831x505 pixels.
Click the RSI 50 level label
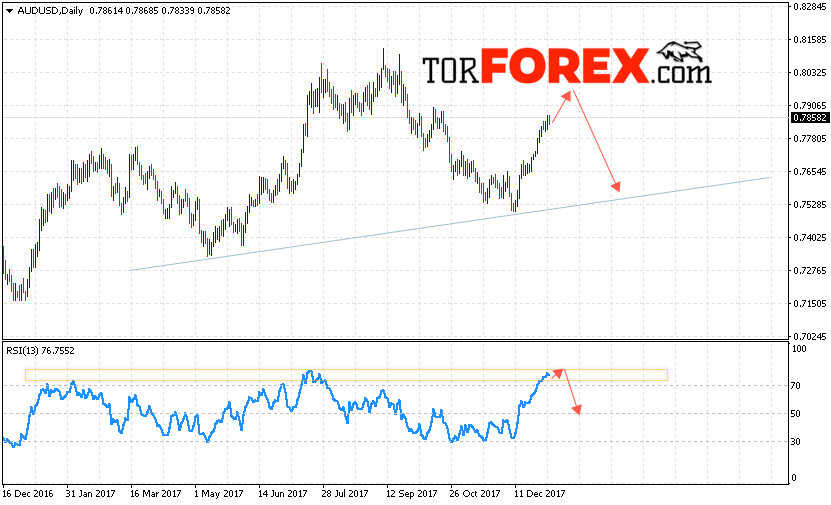(796, 414)
